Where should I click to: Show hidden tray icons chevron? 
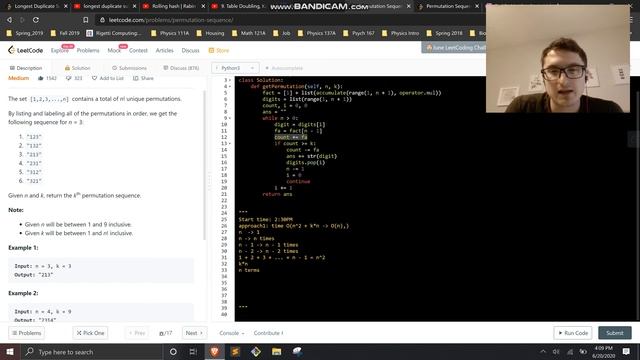543,351
